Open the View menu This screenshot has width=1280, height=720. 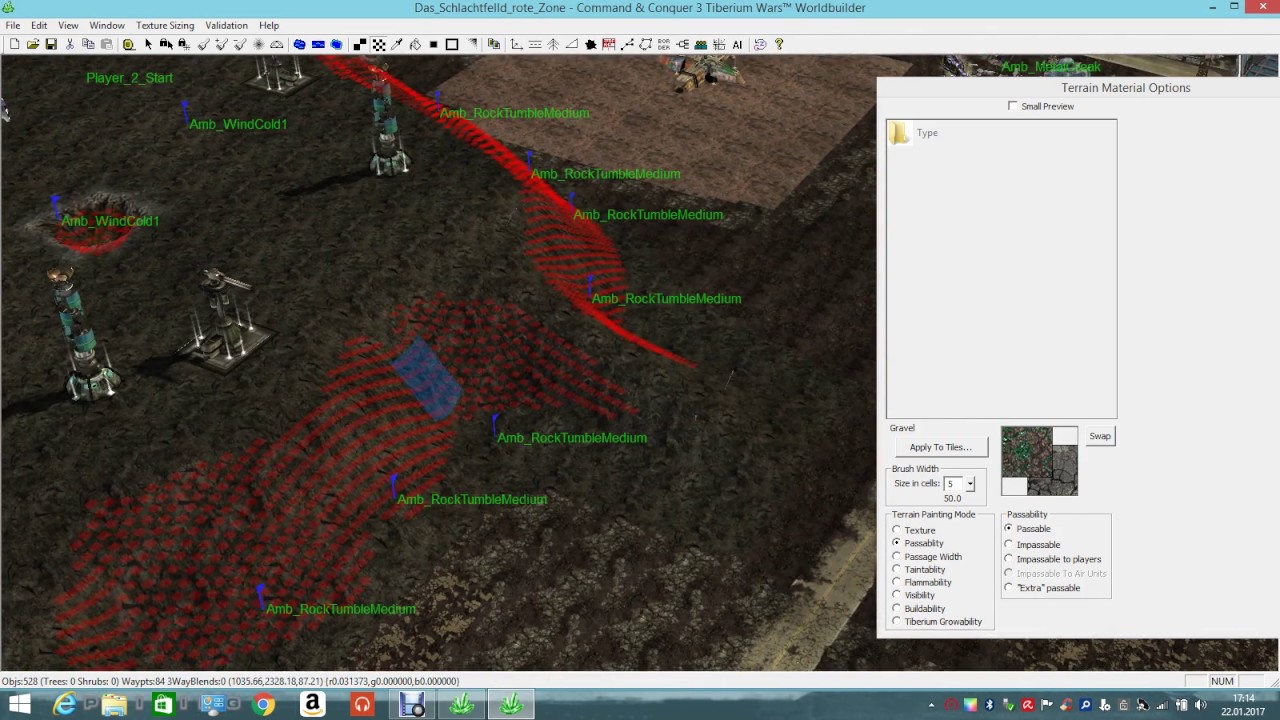tap(68, 25)
